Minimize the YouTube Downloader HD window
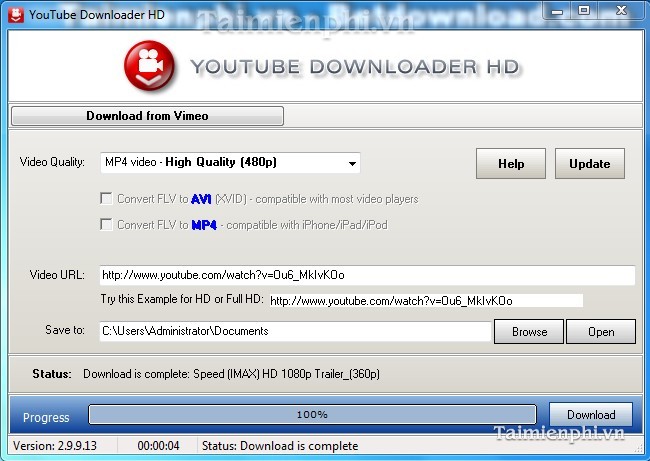Screen dimensions: 650x461 point(557,11)
